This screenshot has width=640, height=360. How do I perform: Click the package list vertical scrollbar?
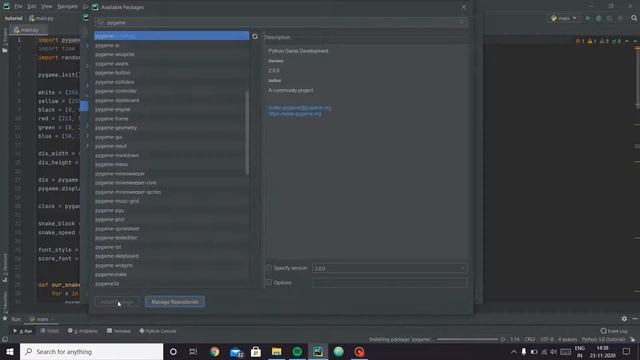tap(247, 133)
